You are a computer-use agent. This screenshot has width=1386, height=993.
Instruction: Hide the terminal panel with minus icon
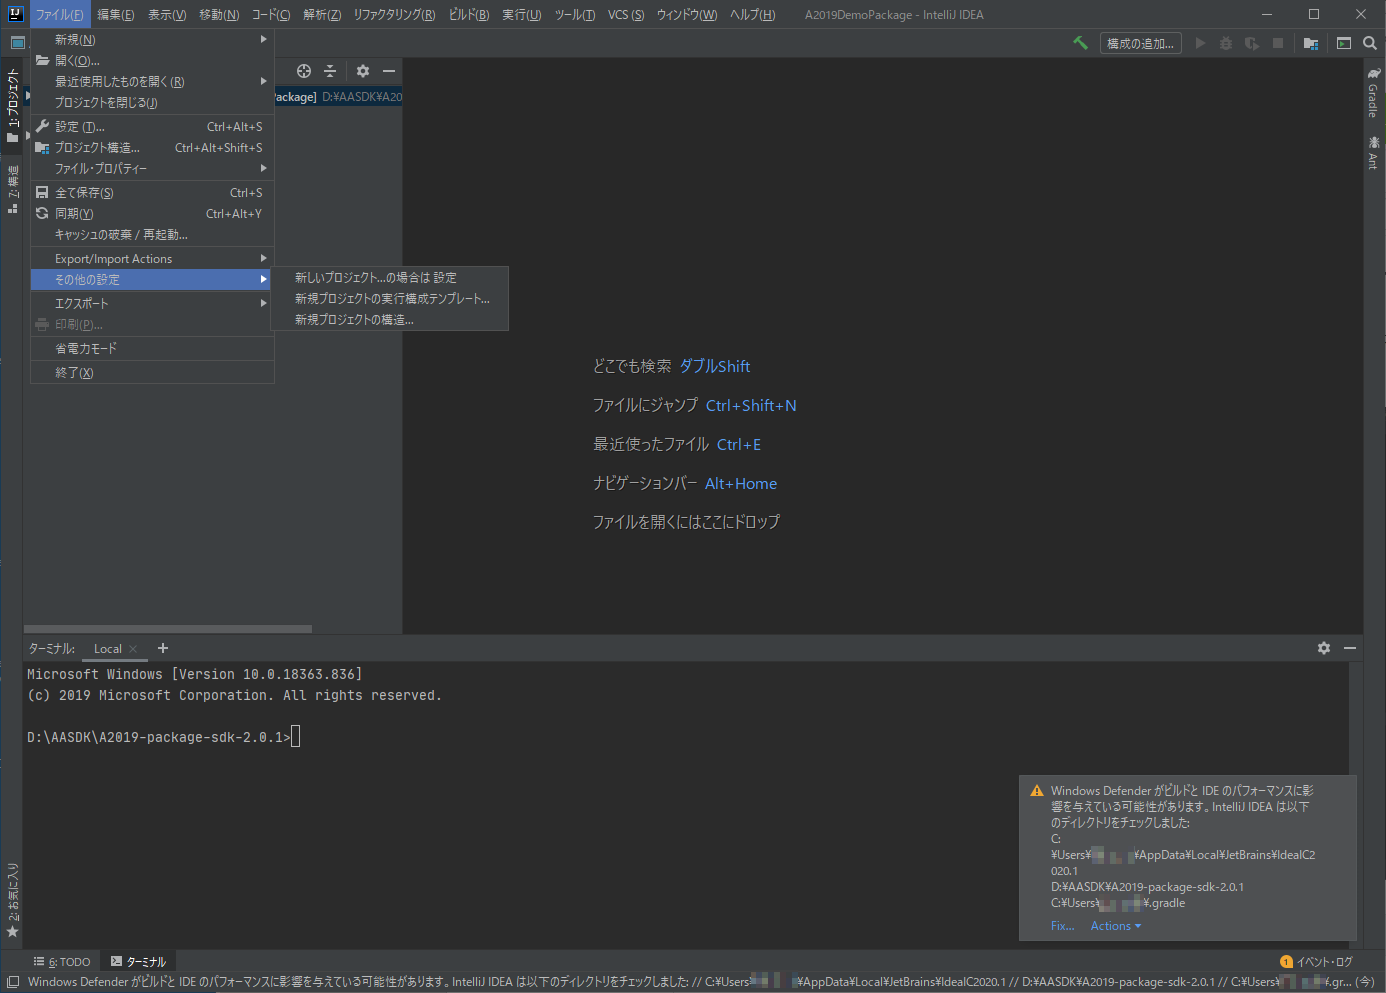(1350, 648)
